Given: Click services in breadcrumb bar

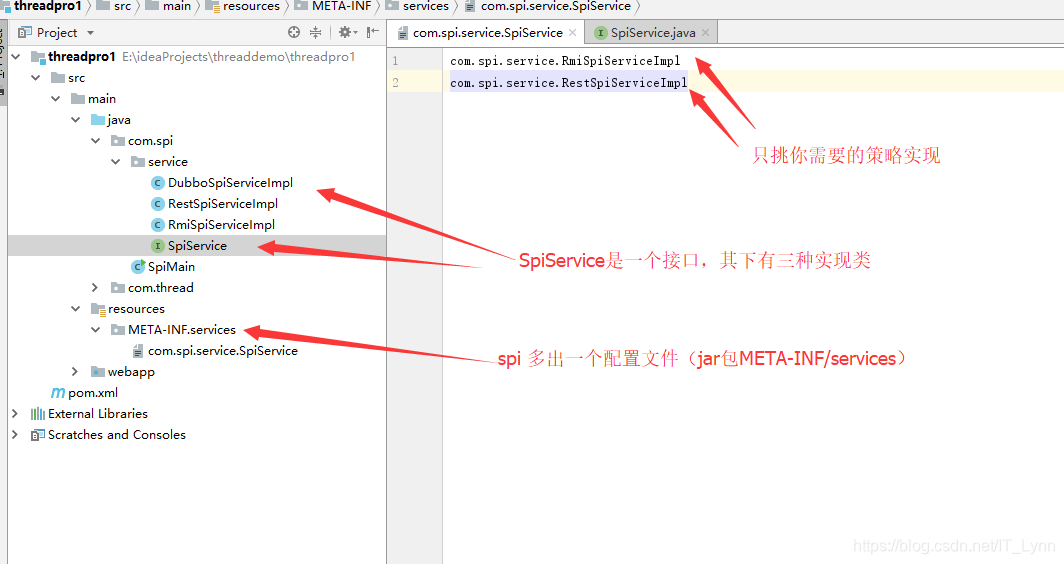Looking at the screenshot, I should coord(425,6).
